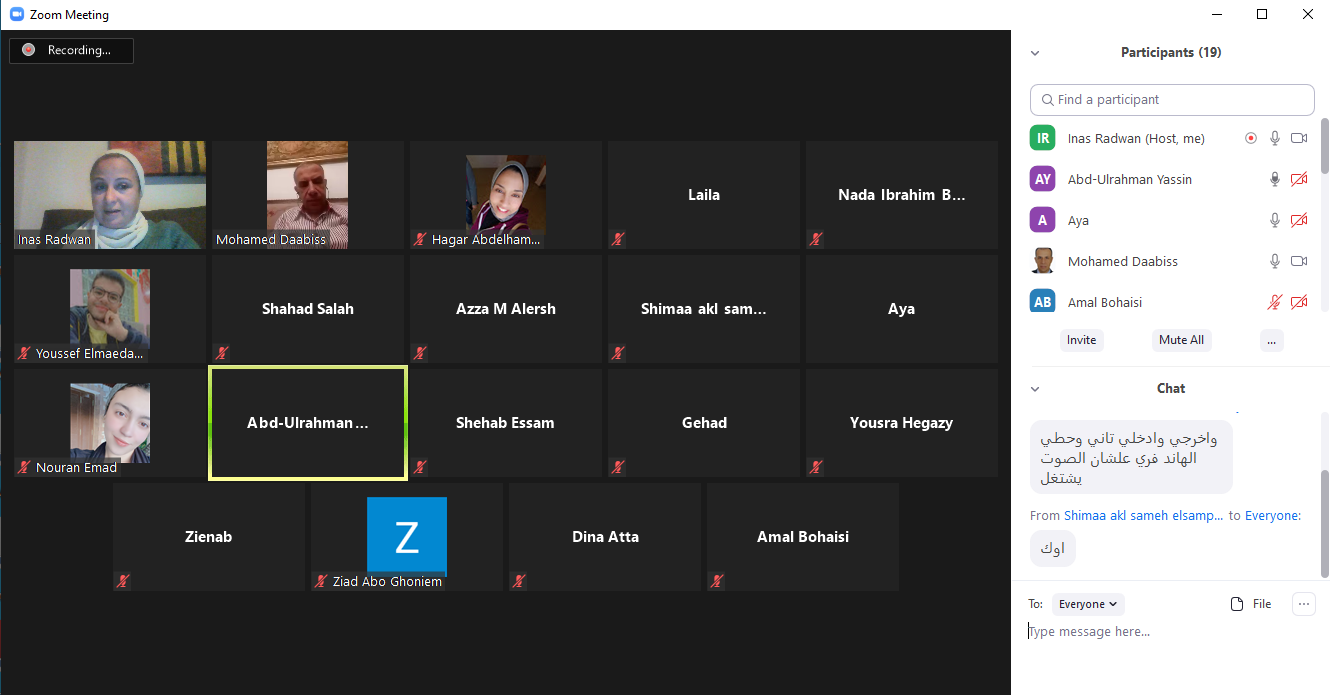The width and height of the screenshot is (1330, 695).
Task: Open the more options menu beside Mute All
Action: 1271,340
